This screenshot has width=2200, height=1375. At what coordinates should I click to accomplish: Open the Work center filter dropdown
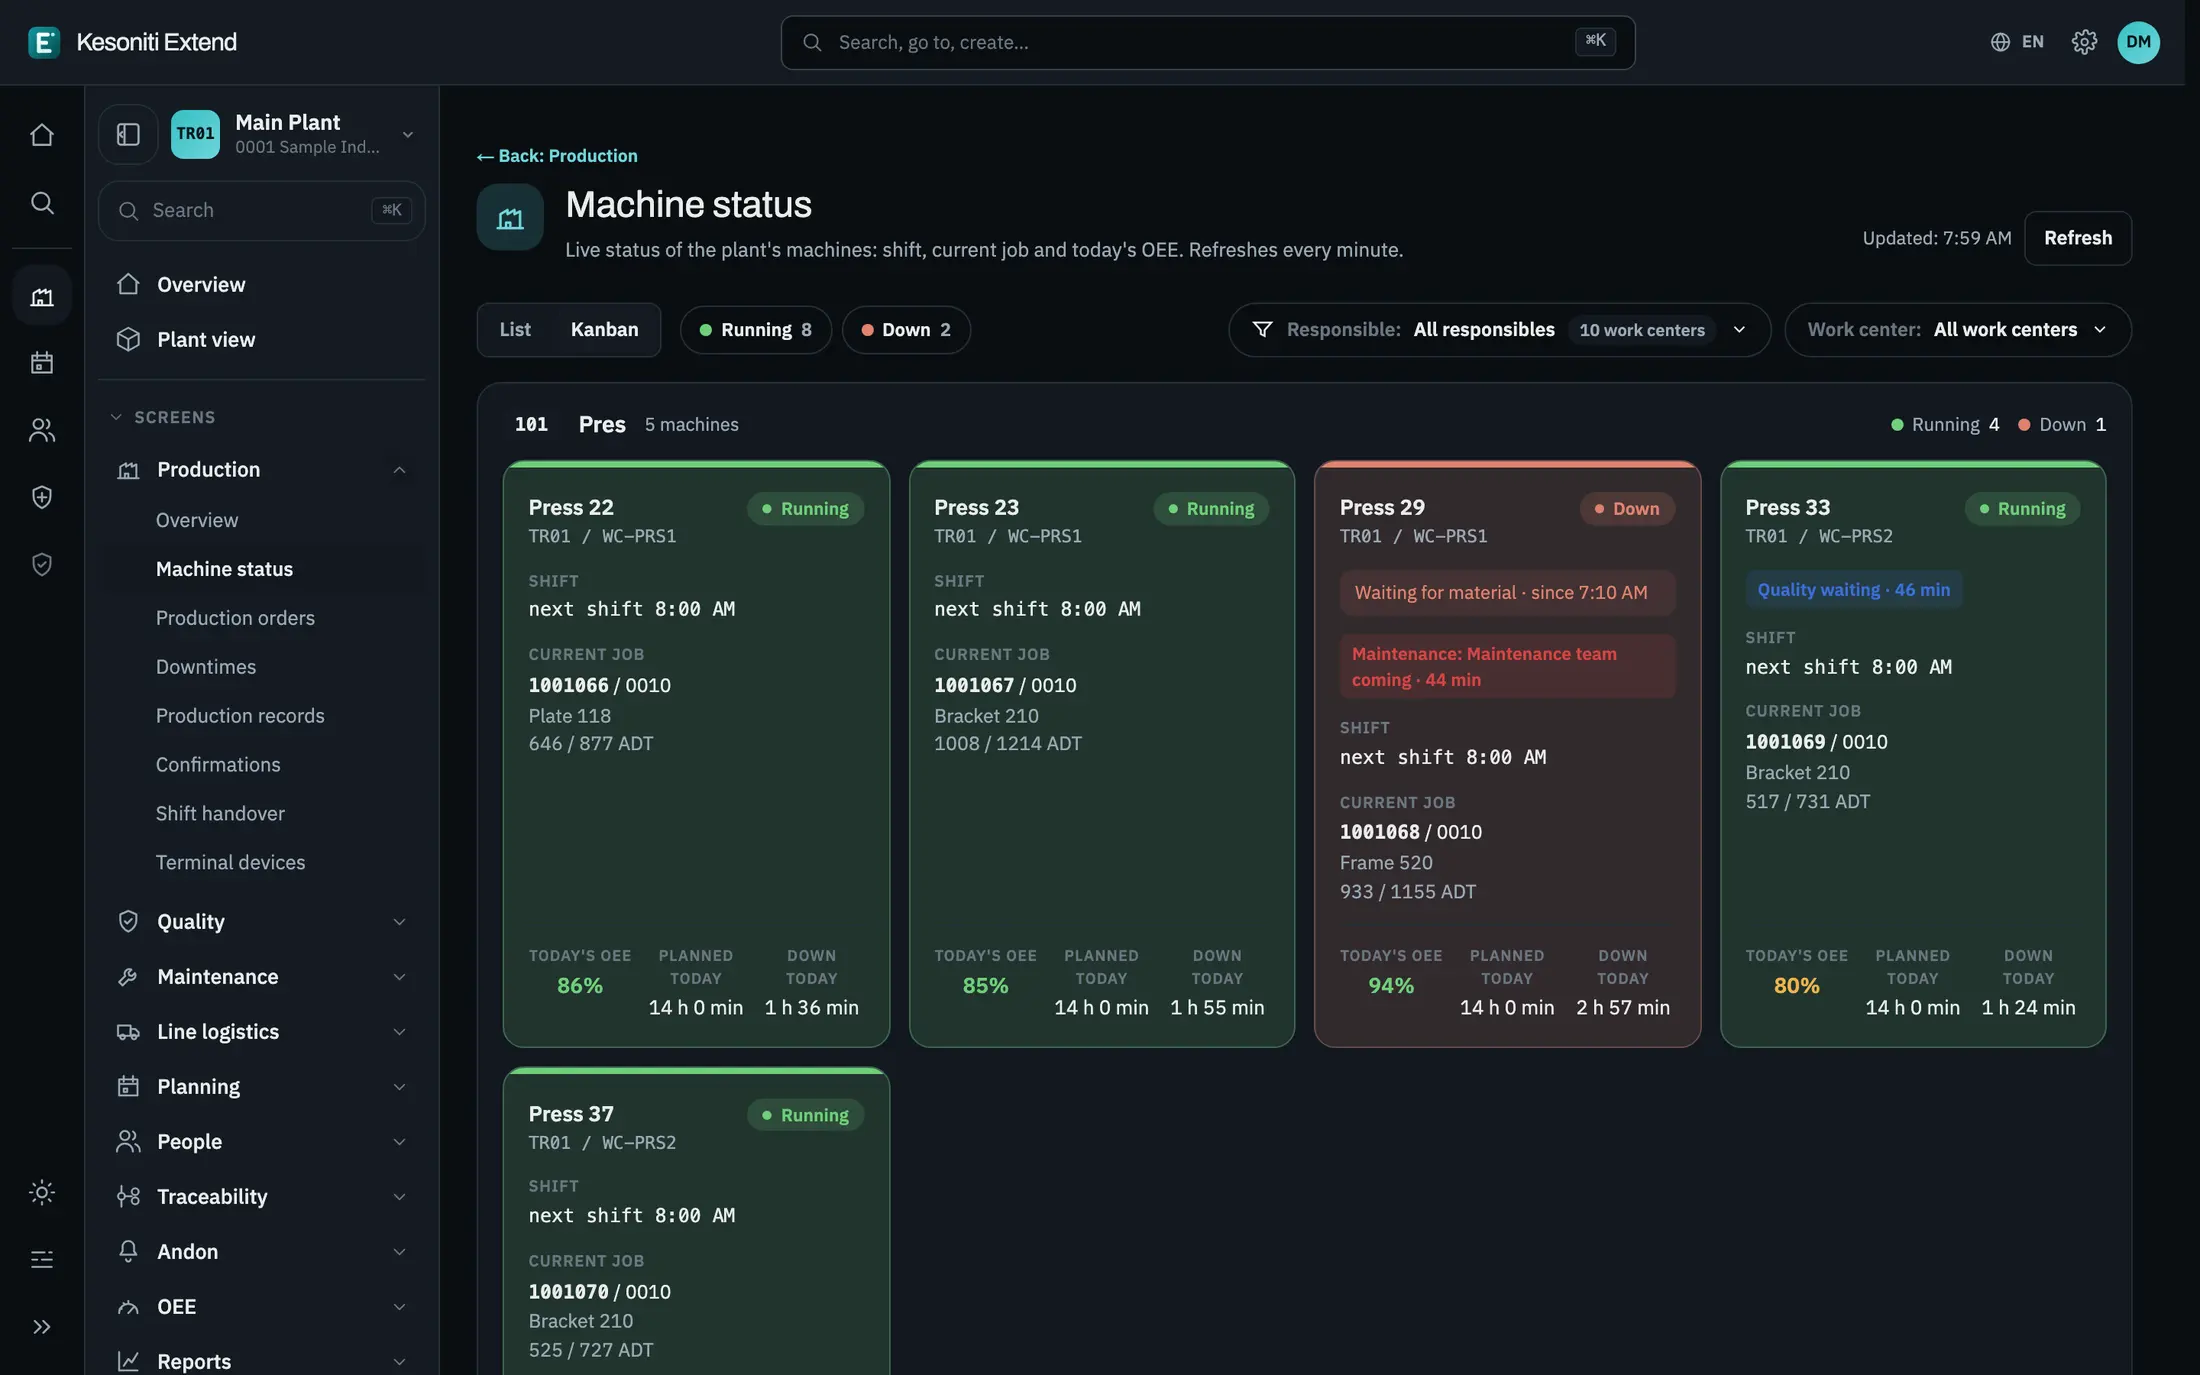tap(1957, 330)
